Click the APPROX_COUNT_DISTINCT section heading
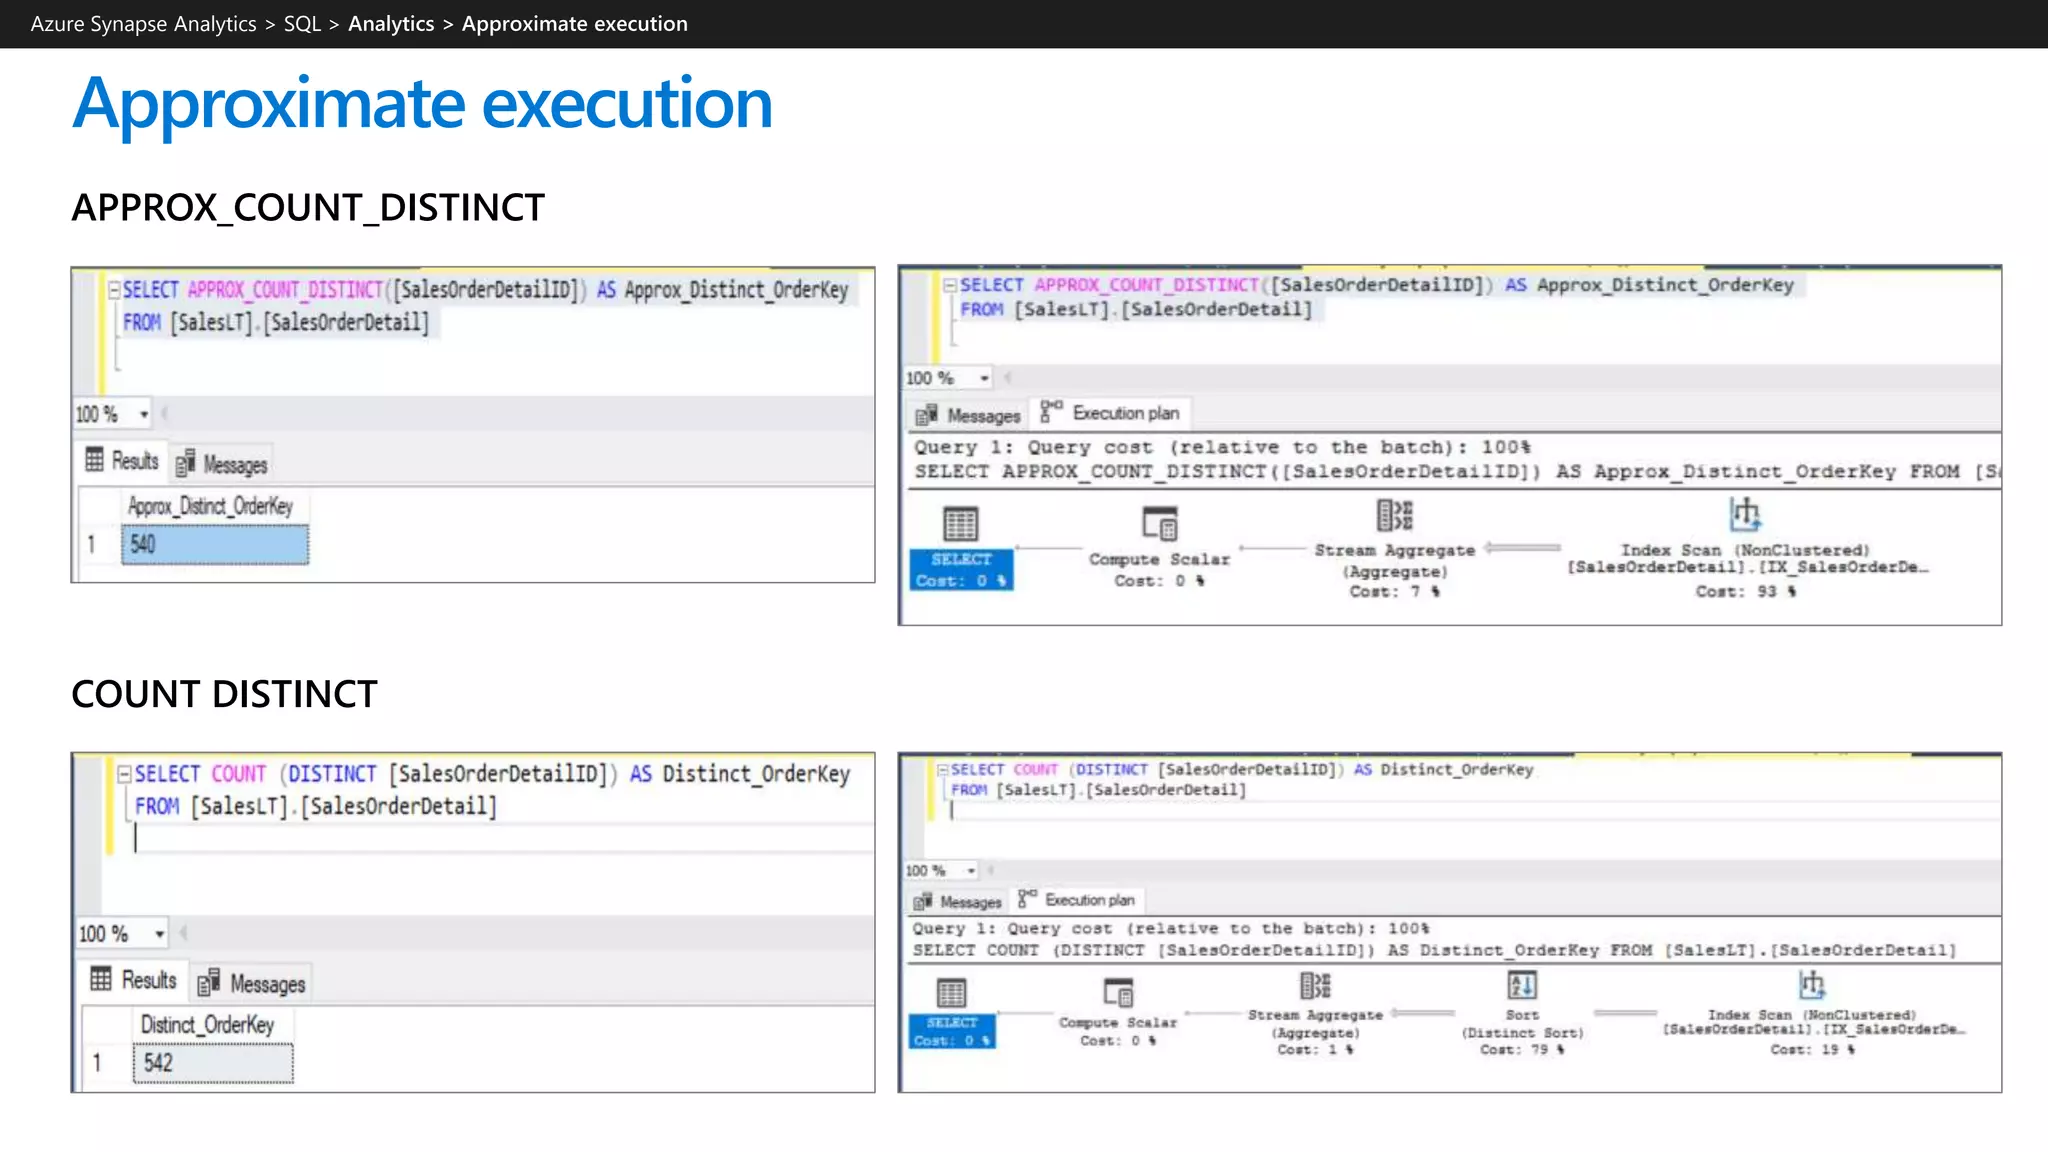 (x=308, y=208)
